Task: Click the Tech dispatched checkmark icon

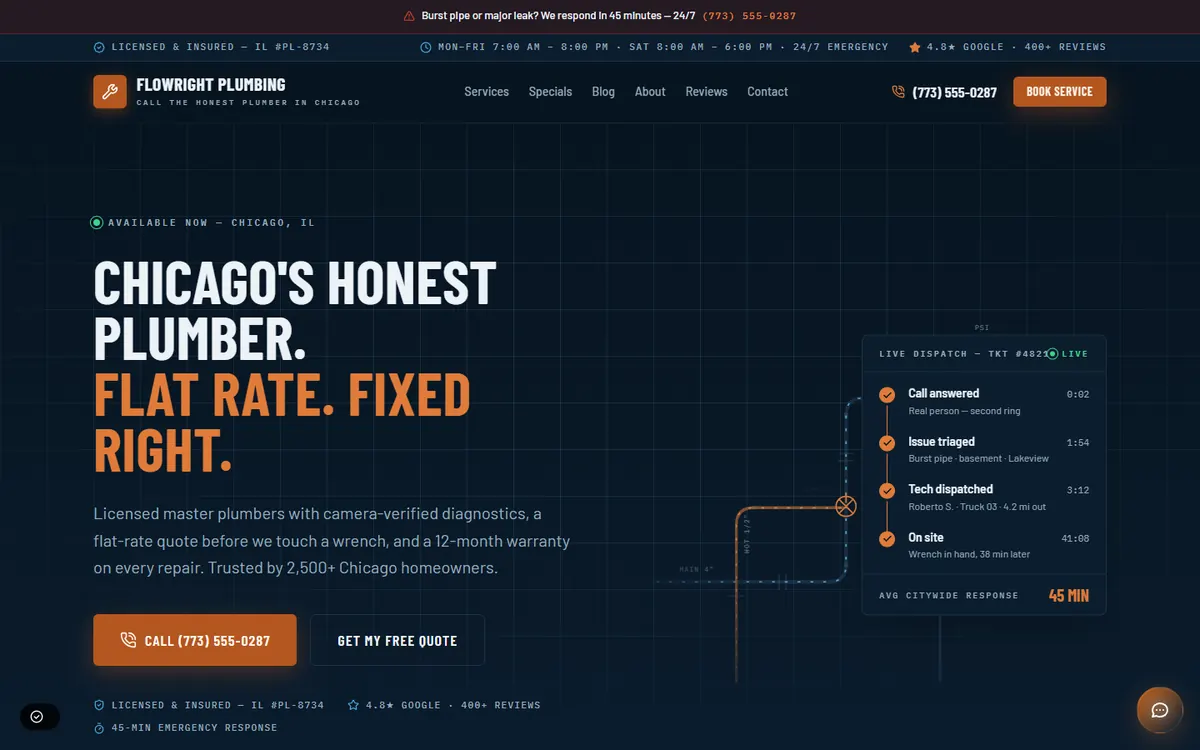Action: 887,491
